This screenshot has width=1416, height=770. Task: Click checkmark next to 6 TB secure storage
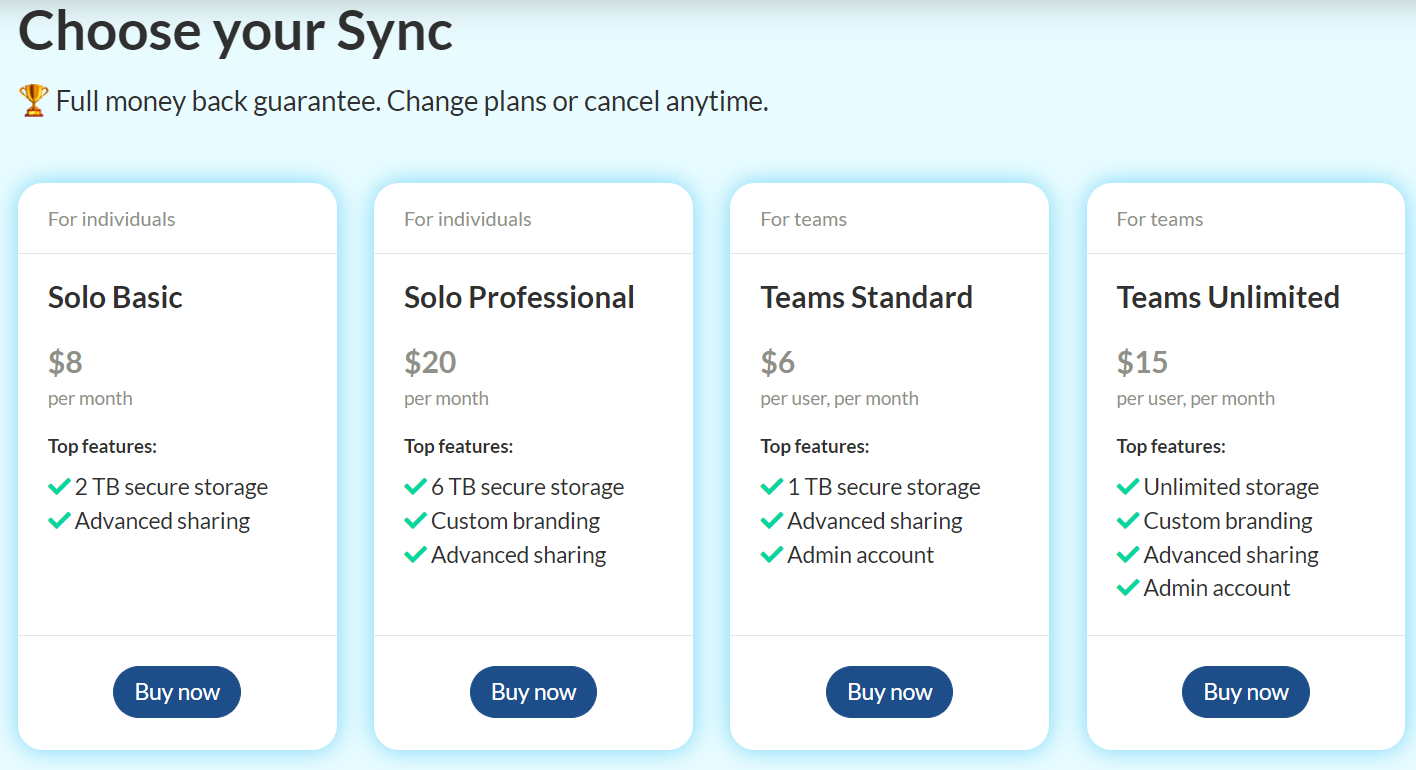tap(415, 487)
